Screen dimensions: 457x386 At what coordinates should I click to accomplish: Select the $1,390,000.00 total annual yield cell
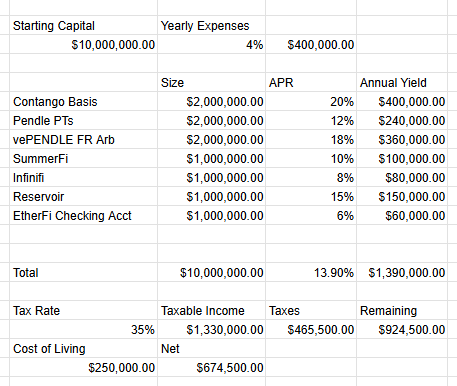point(402,272)
